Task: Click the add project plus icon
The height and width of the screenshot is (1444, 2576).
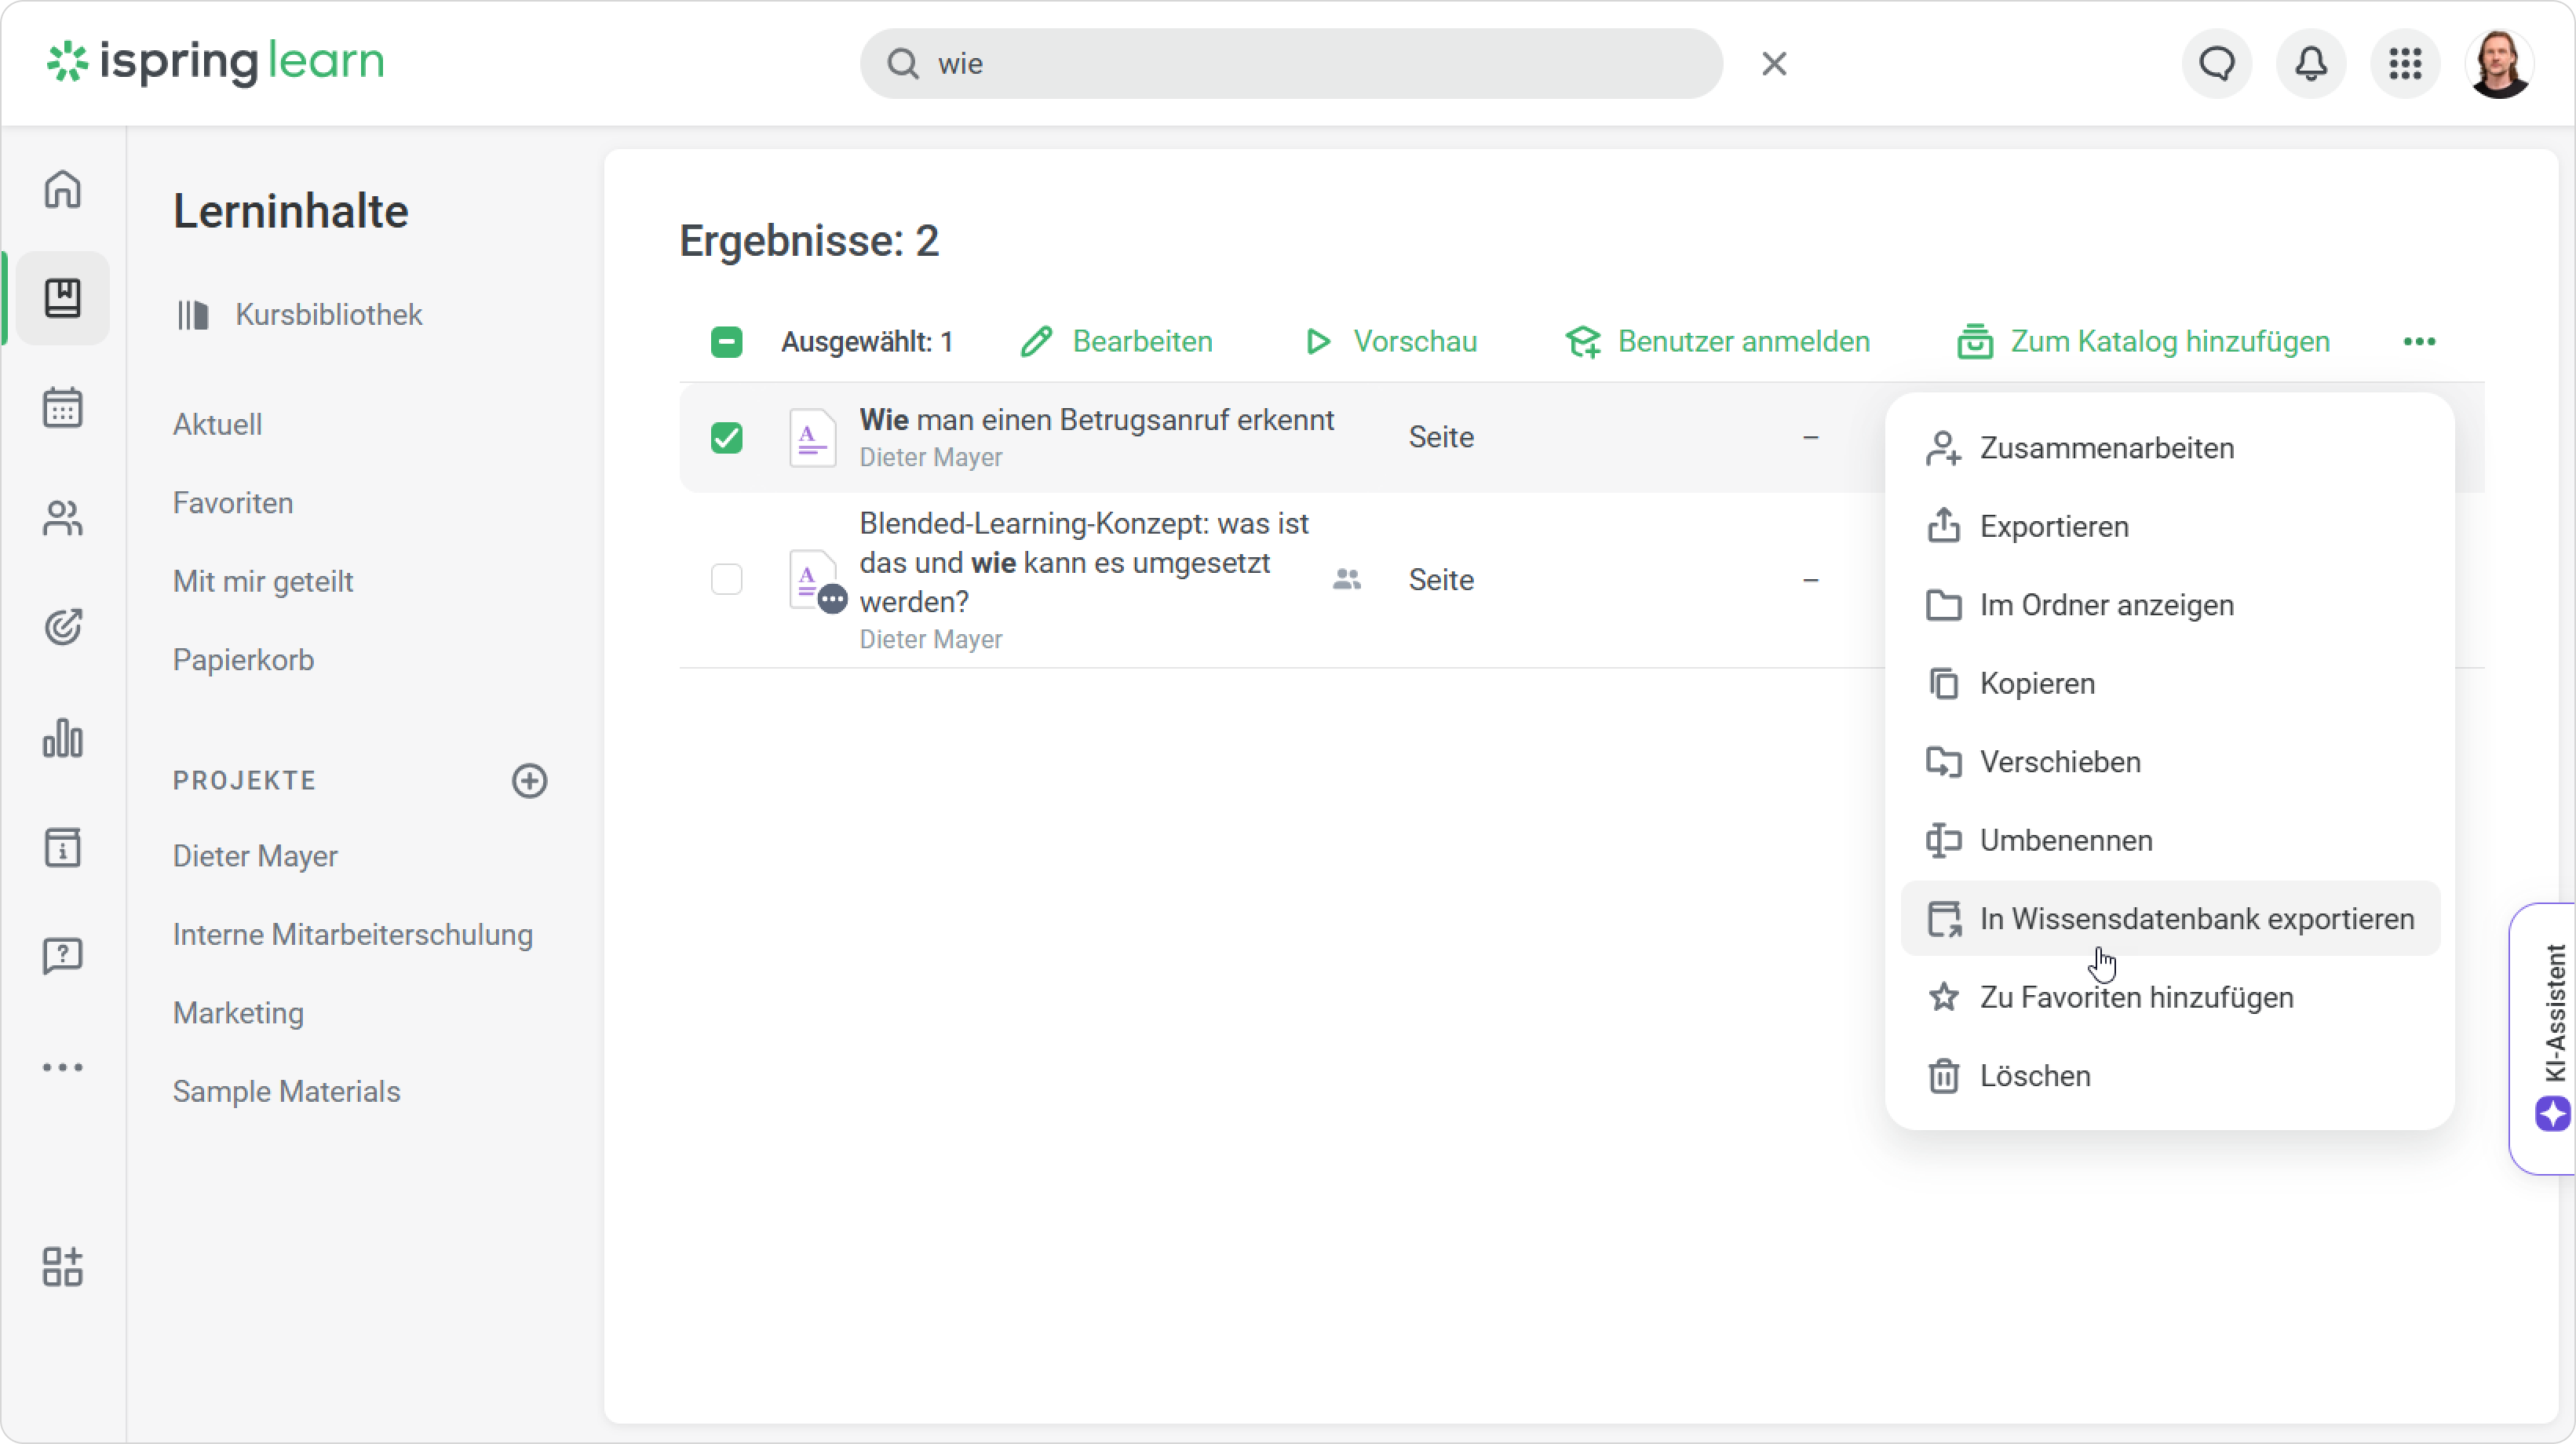Action: [x=529, y=781]
